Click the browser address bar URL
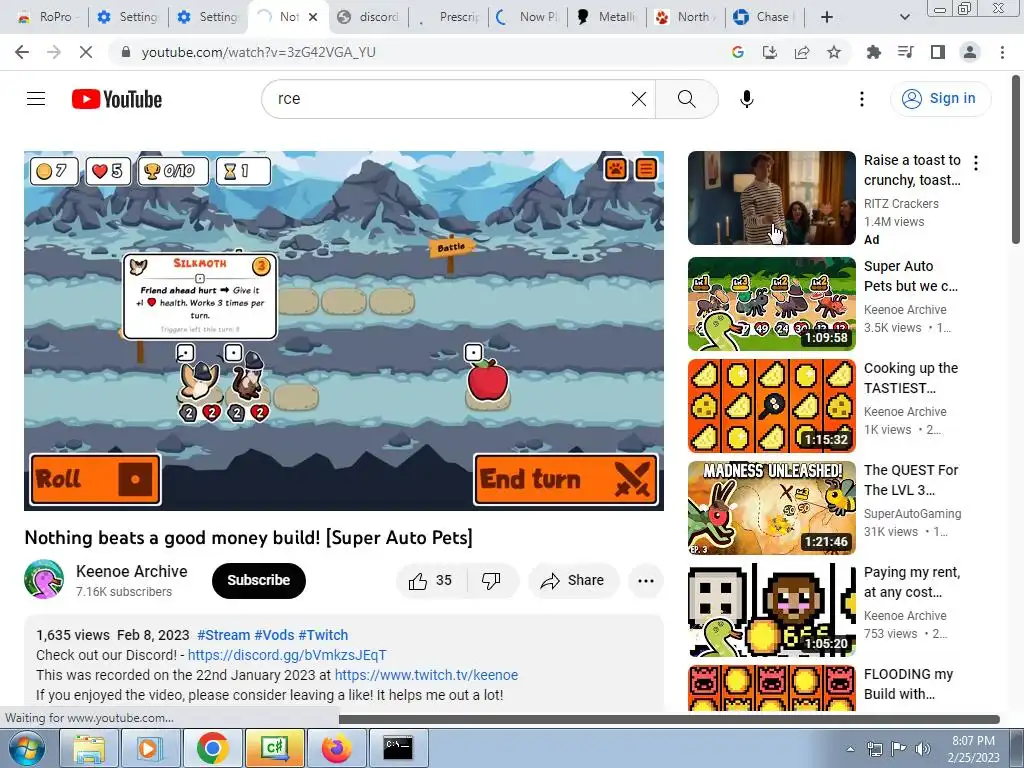Screen dimensions: 1024x768 (259, 52)
